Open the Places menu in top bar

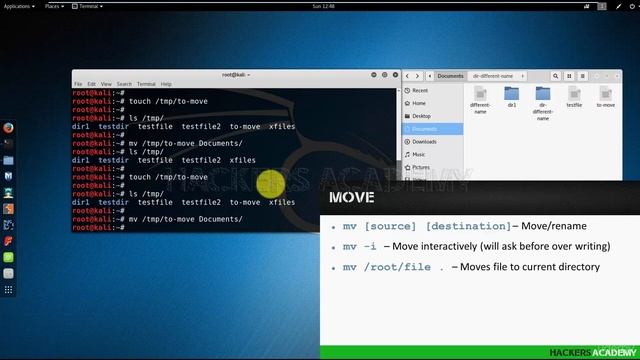(54, 6)
